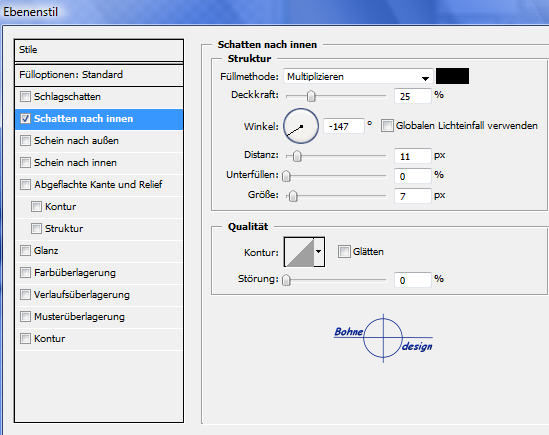Expand the Kontur curve picker arrow

pyautogui.click(x=319, y=251)
